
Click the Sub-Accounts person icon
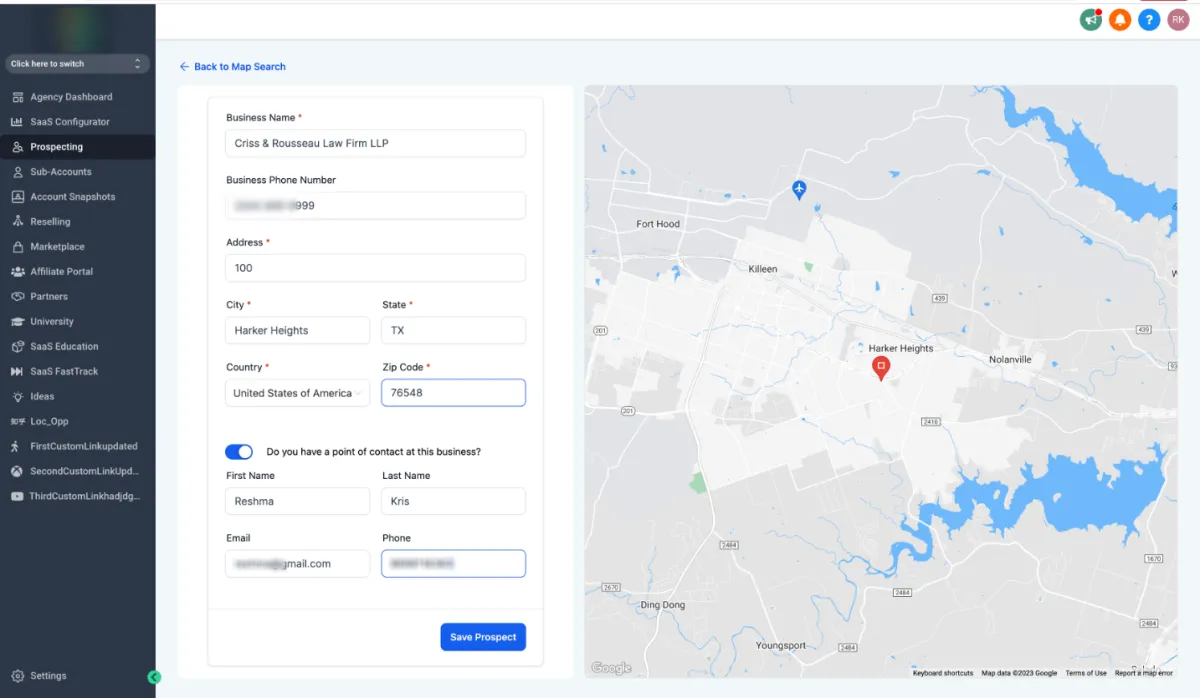click(17, 172)
